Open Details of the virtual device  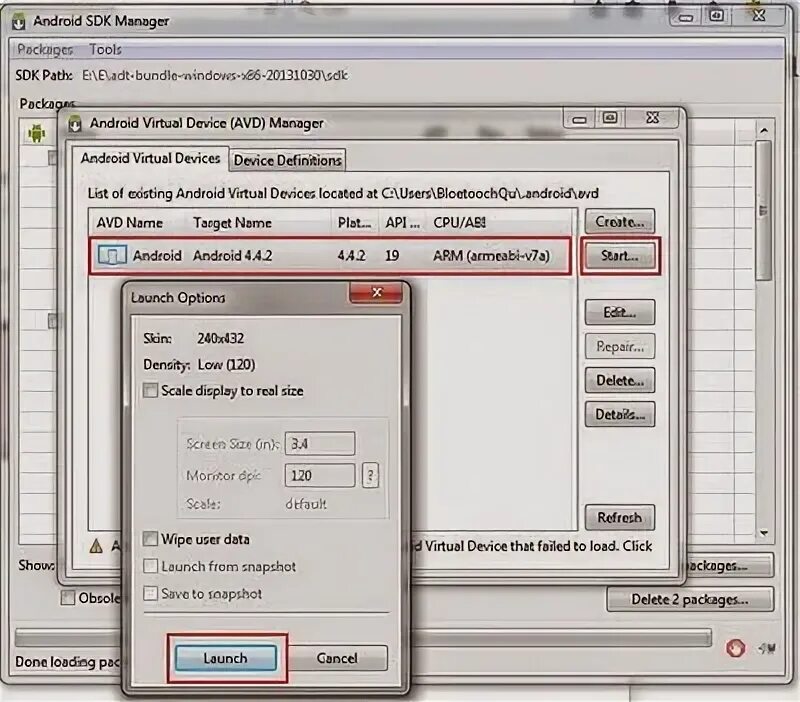click(619, 414)
